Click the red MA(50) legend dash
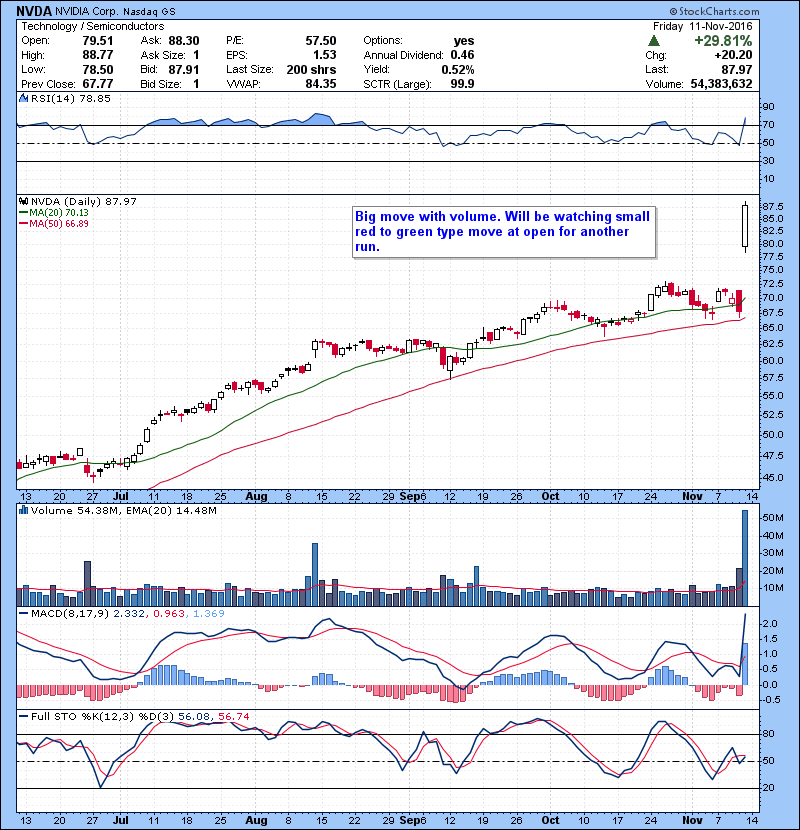This screenshot has height=830, width=800. tap(24, 224)
